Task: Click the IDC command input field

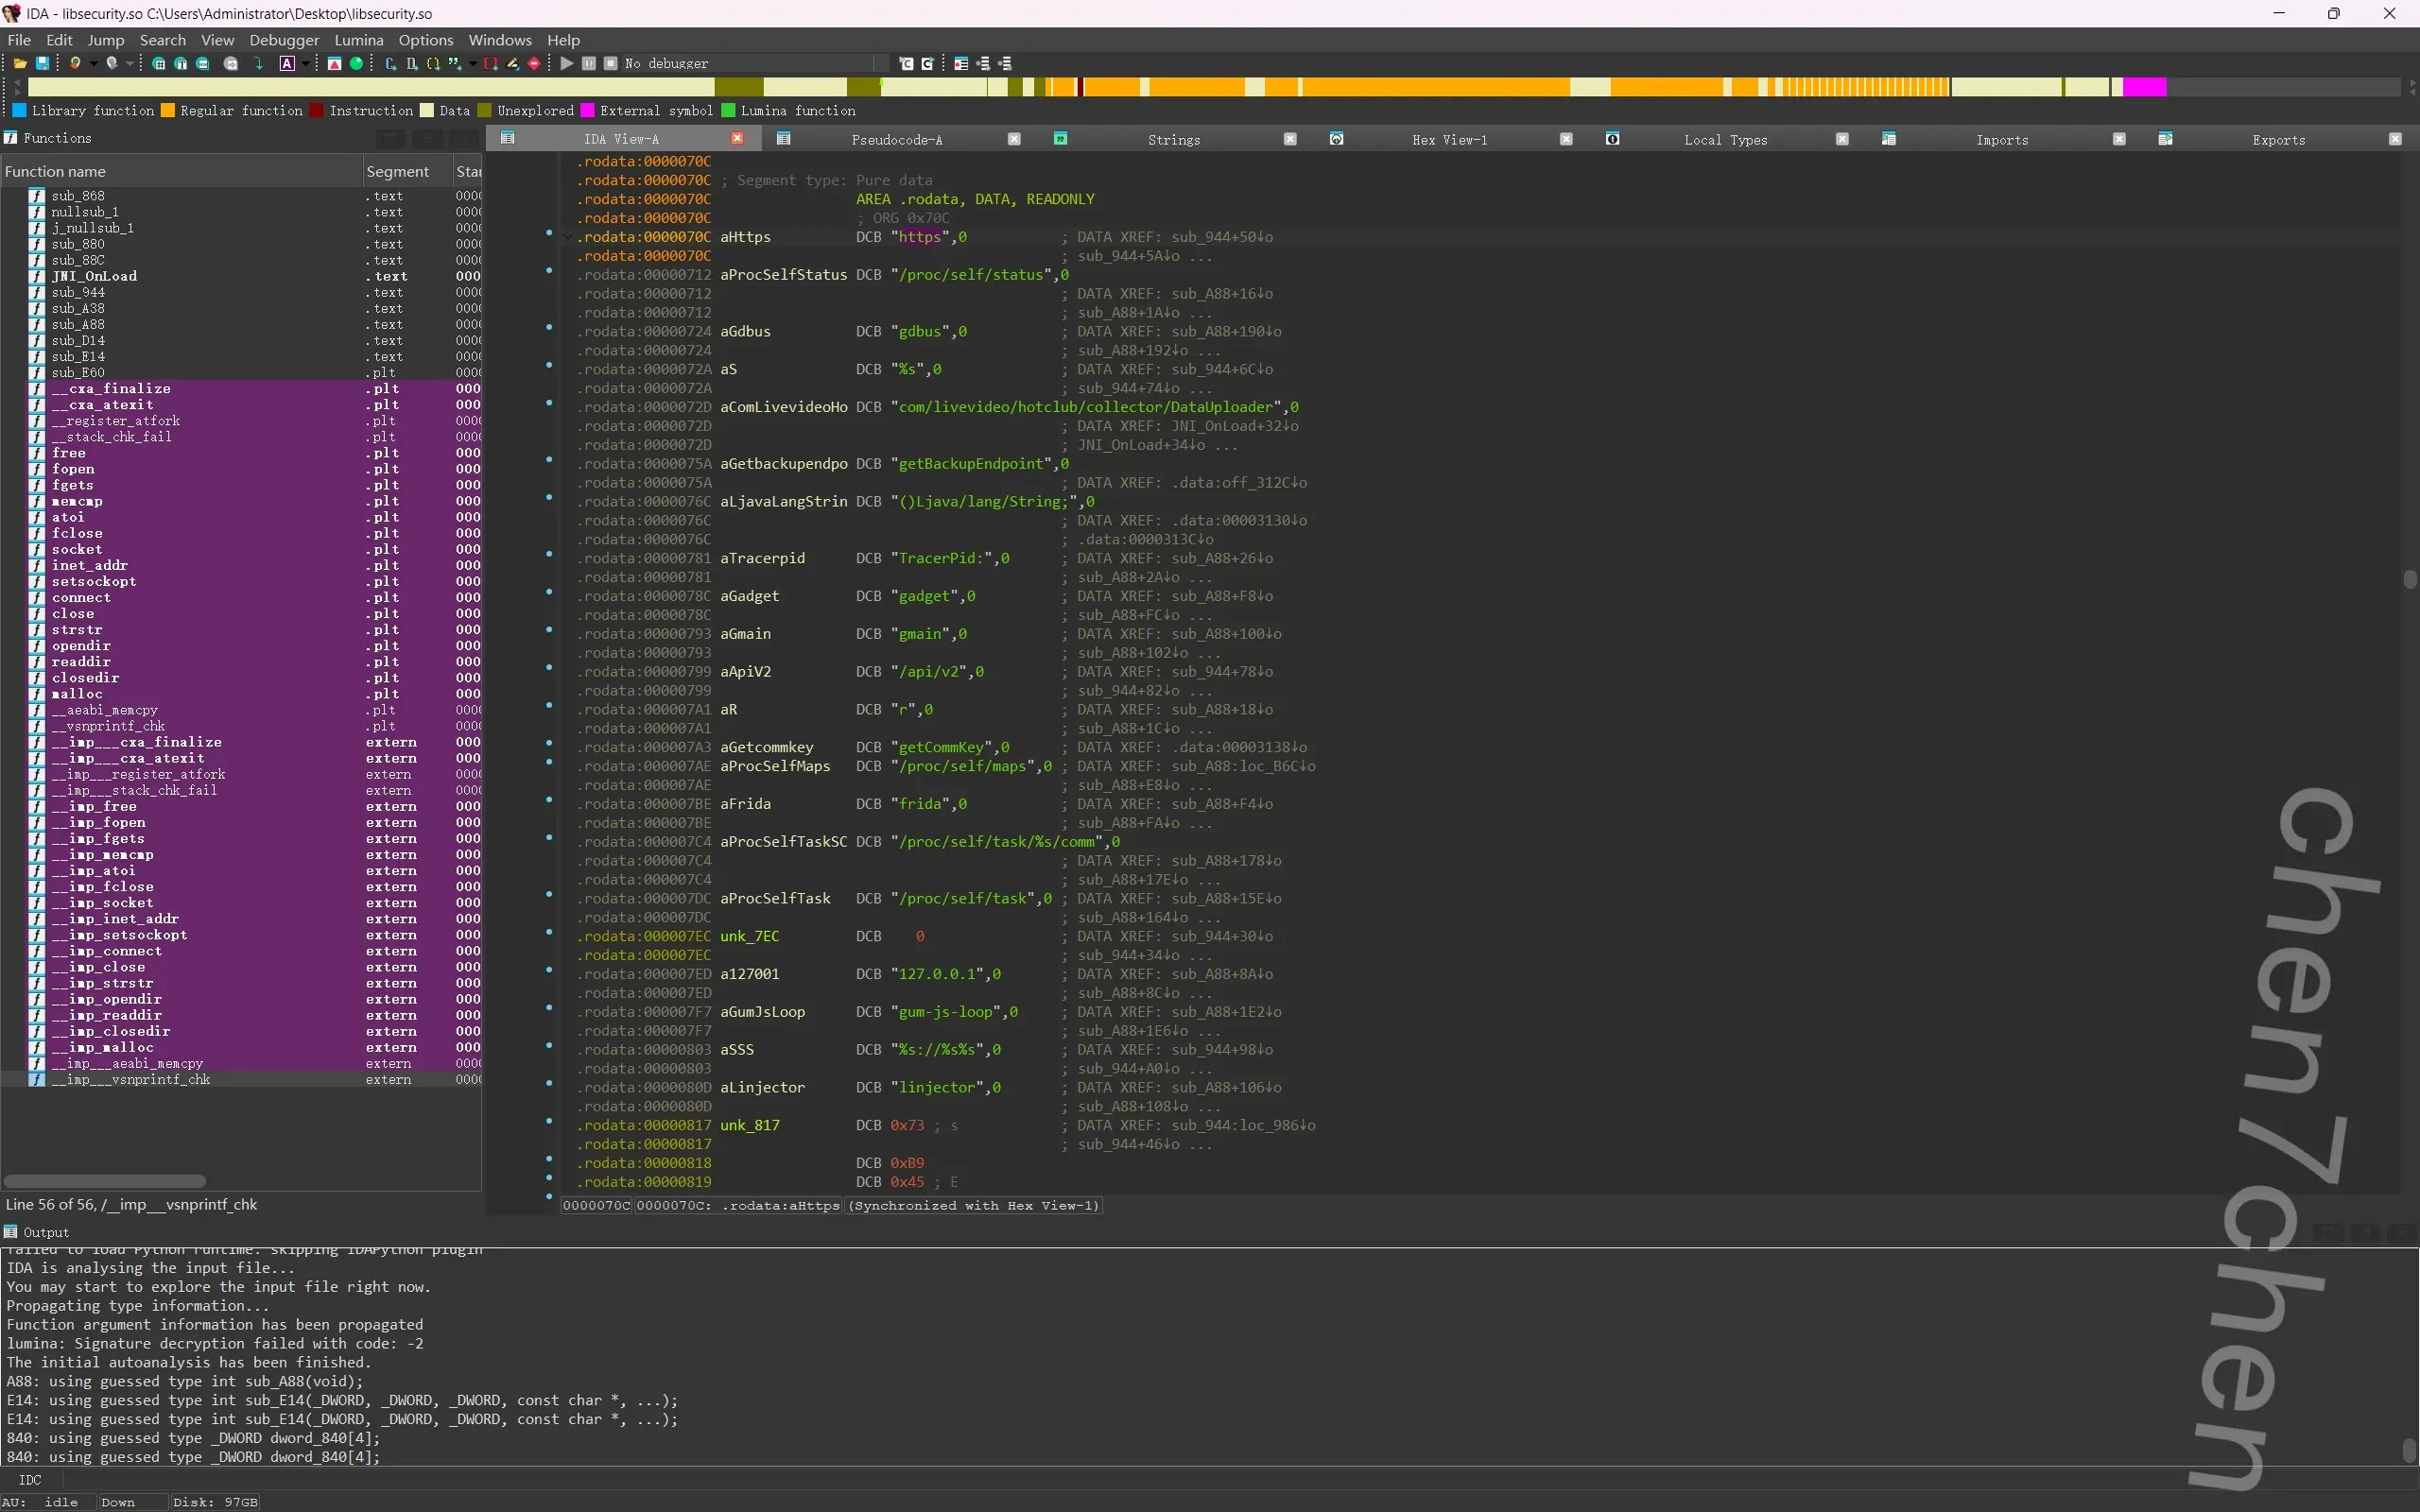Action: [1240, 1480]
